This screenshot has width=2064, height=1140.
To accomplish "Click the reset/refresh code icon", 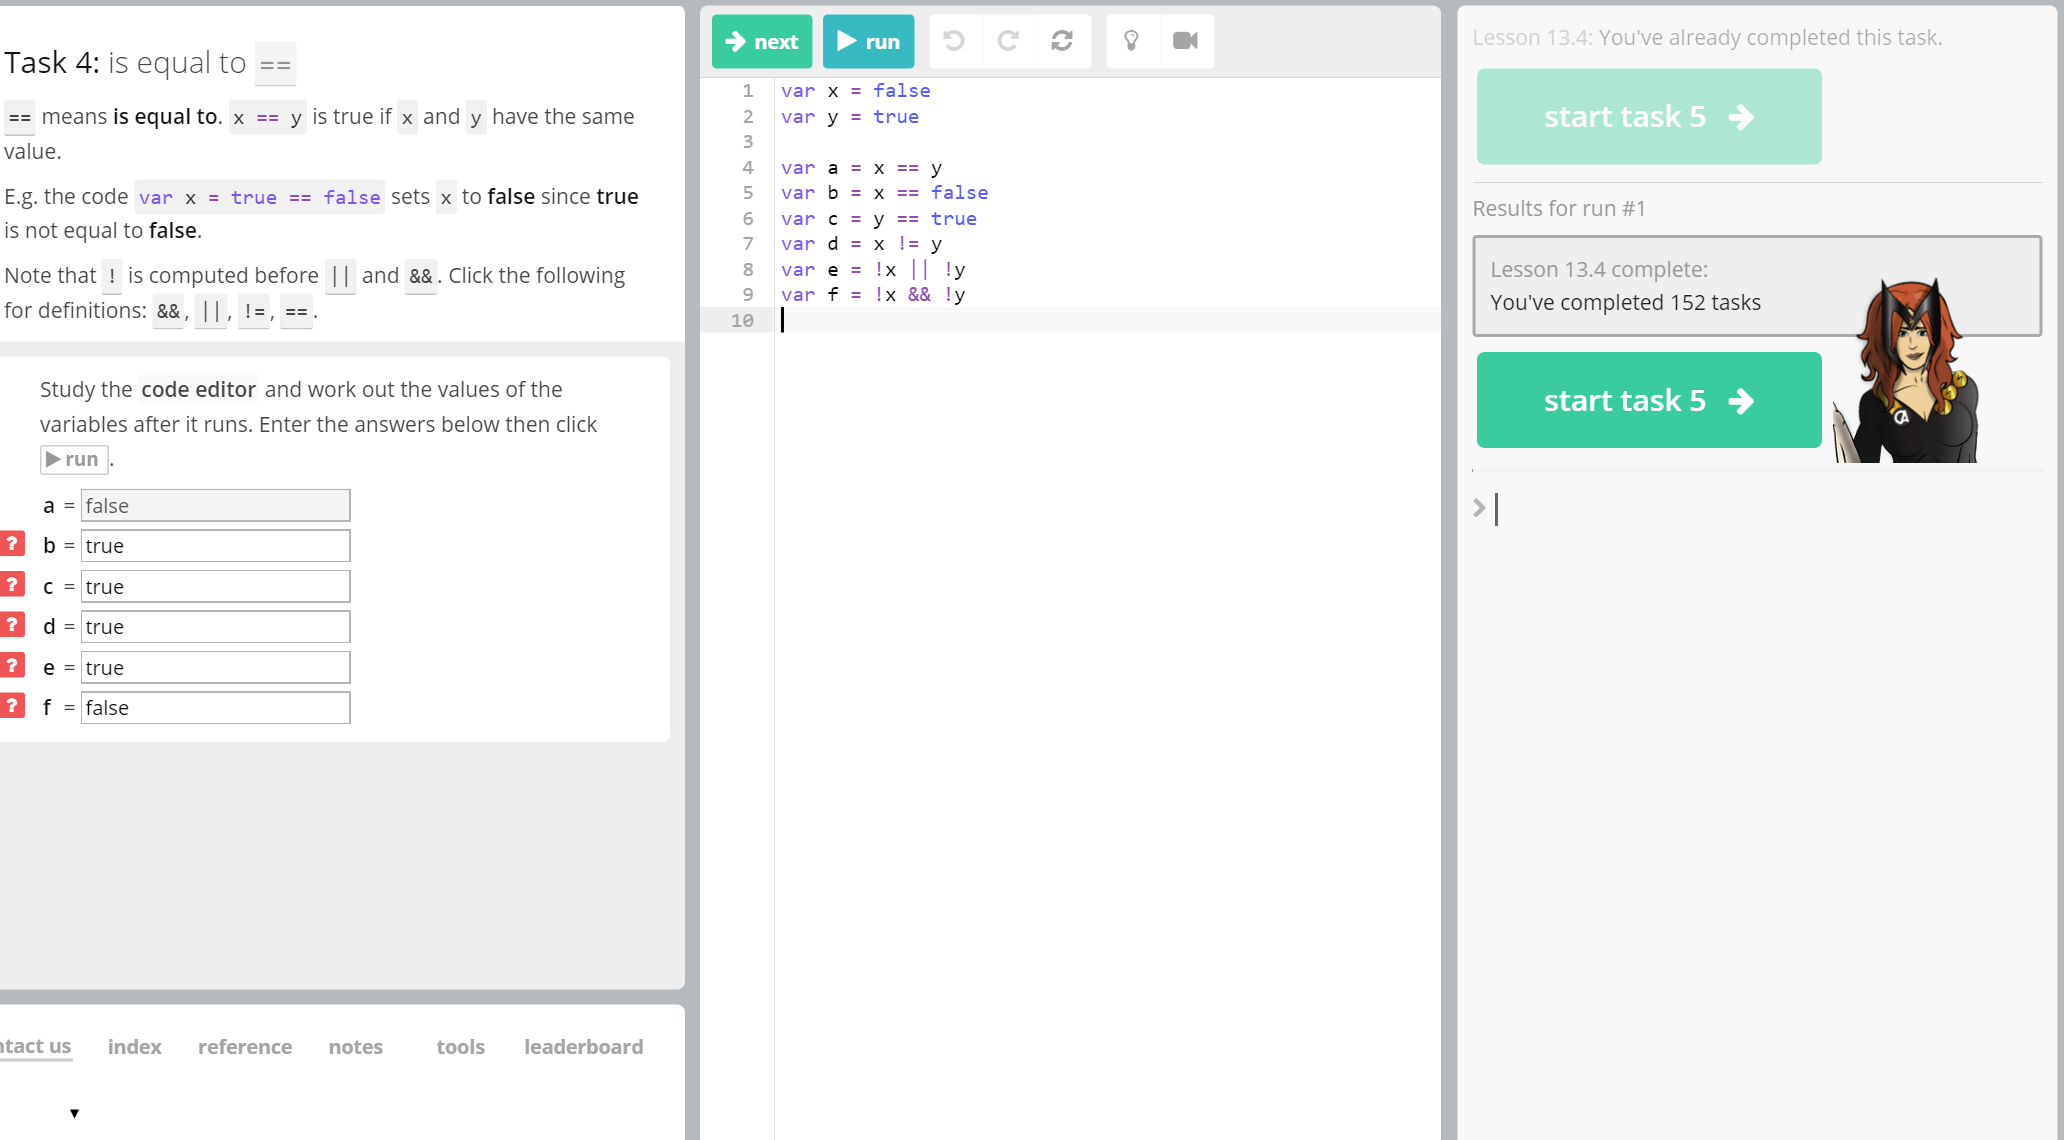I will (x=1062, y=41).
